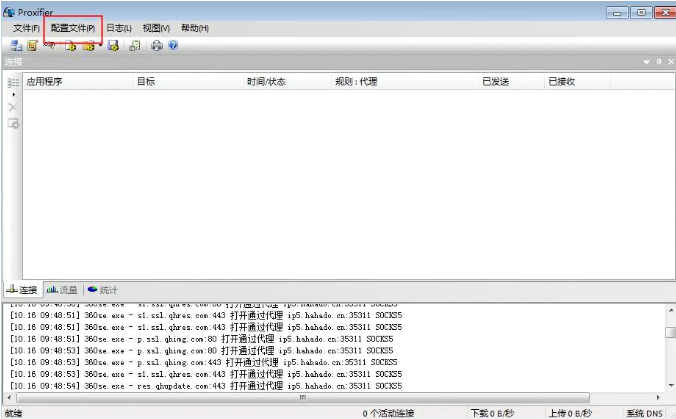This screenshot has height=419, width=676.
Task: Click the 上传 0 B/秒 status entry
Action: (570, 413)
